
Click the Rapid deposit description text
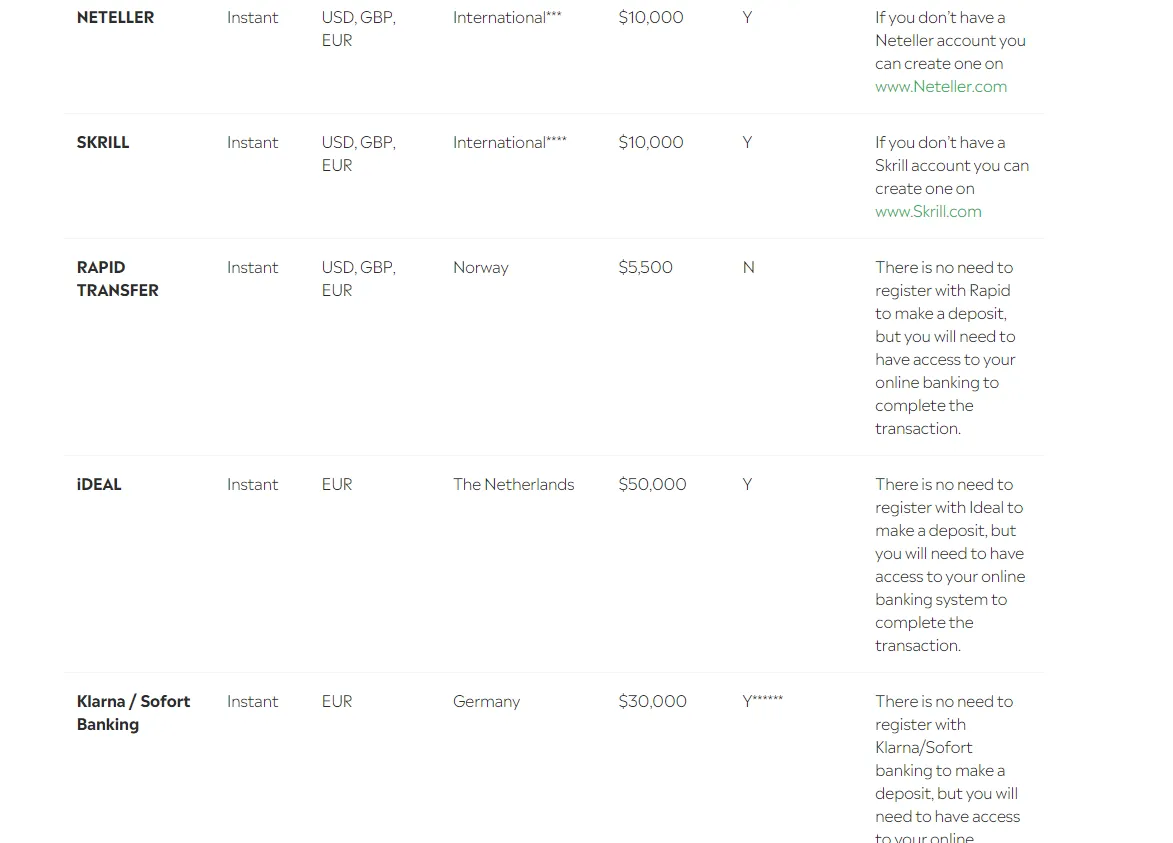(946, 348)
